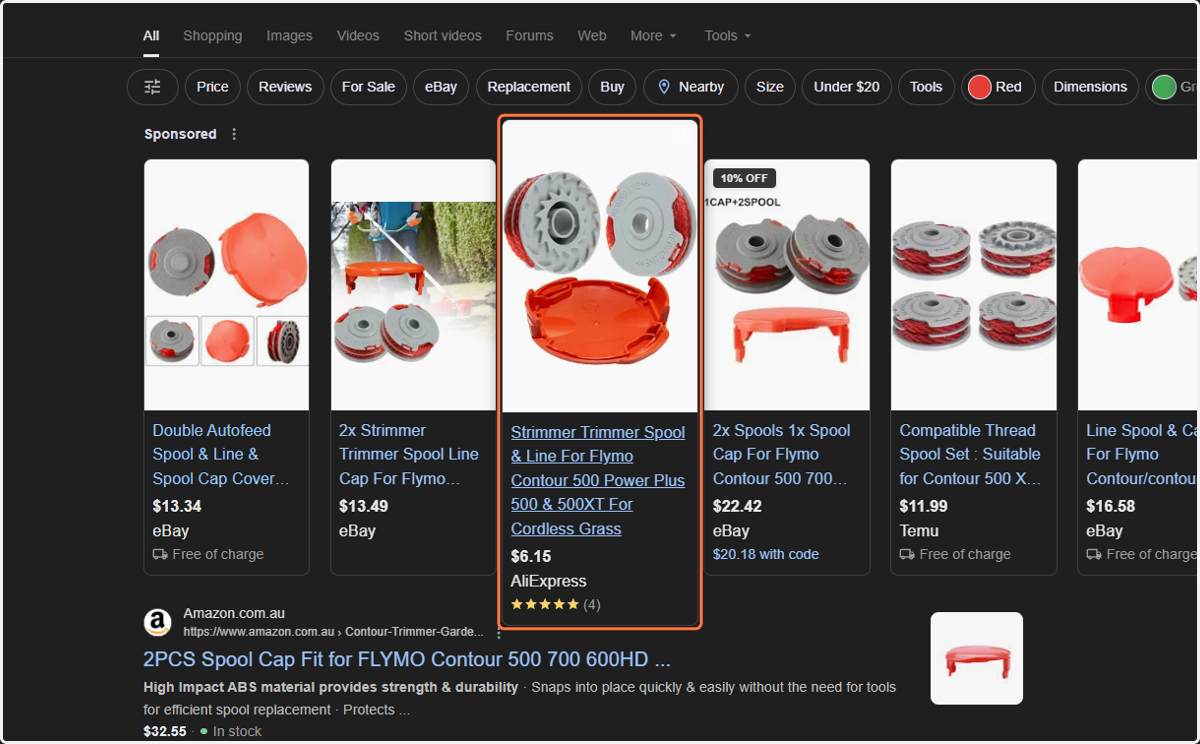Viewport: 1200px width, 744px height.
Task: Open Line Spool & Cap For Flymo listing
Action: pyautogui.click(x=1142, y=454)
